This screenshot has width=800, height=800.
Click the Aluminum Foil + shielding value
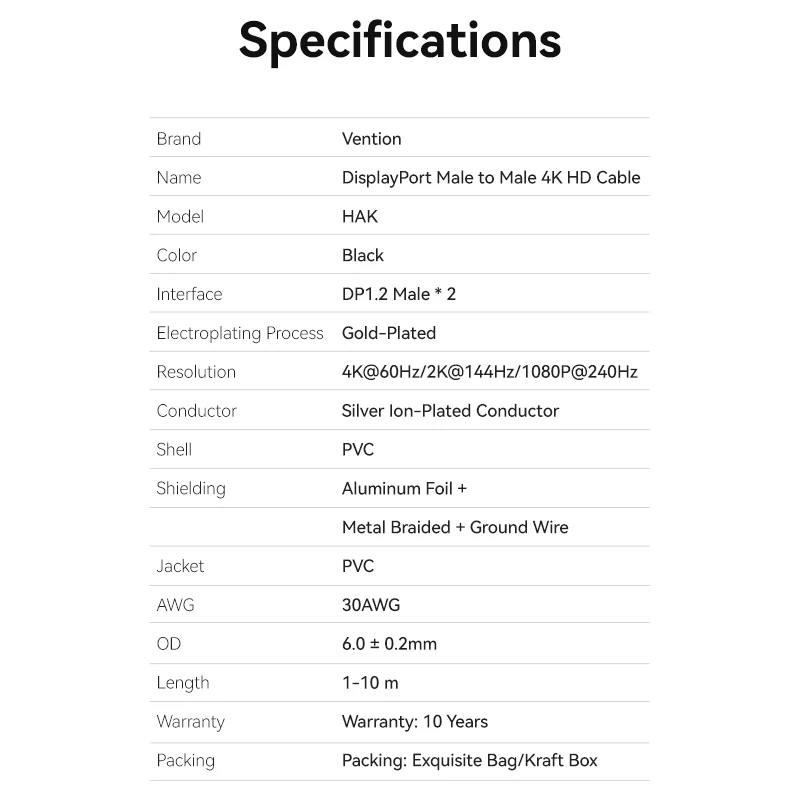pos(405,488)
